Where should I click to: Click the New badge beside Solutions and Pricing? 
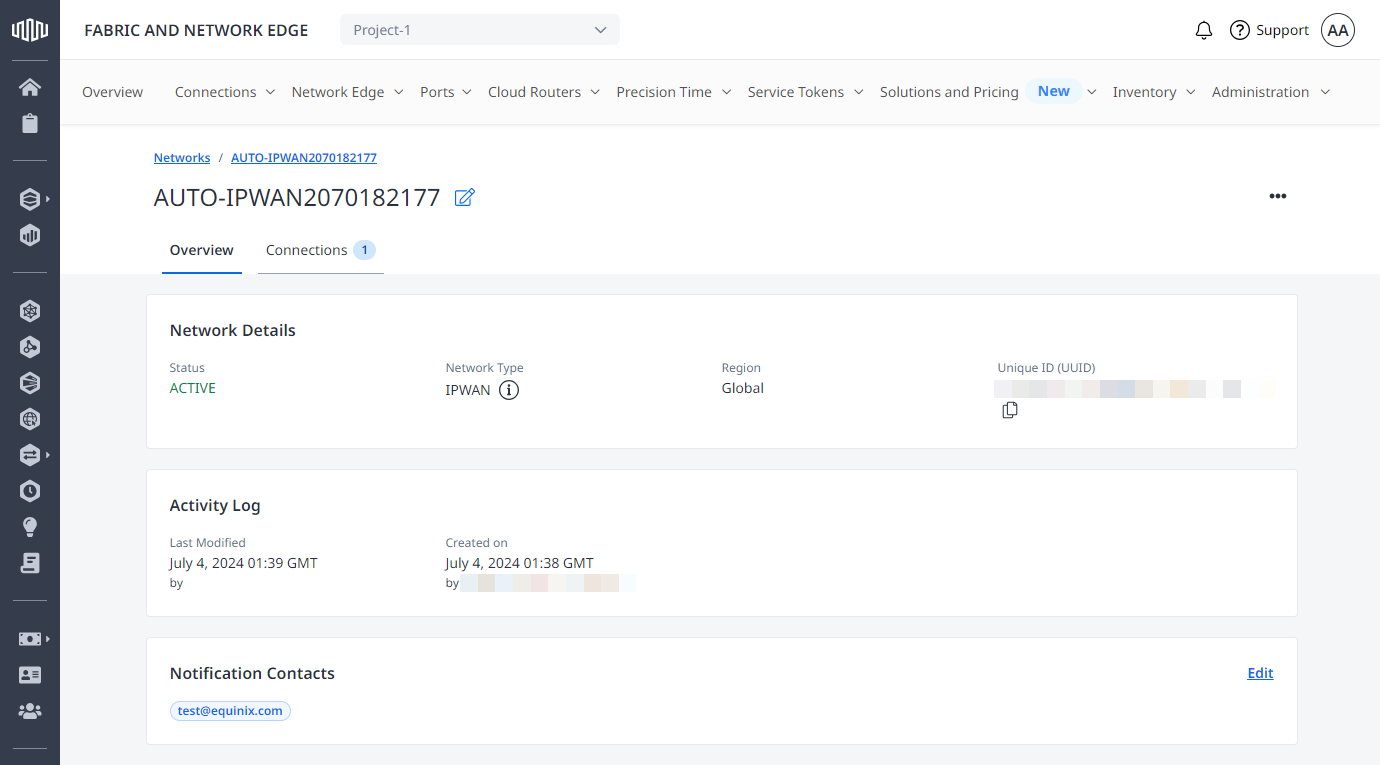(x=1054, y=91)
